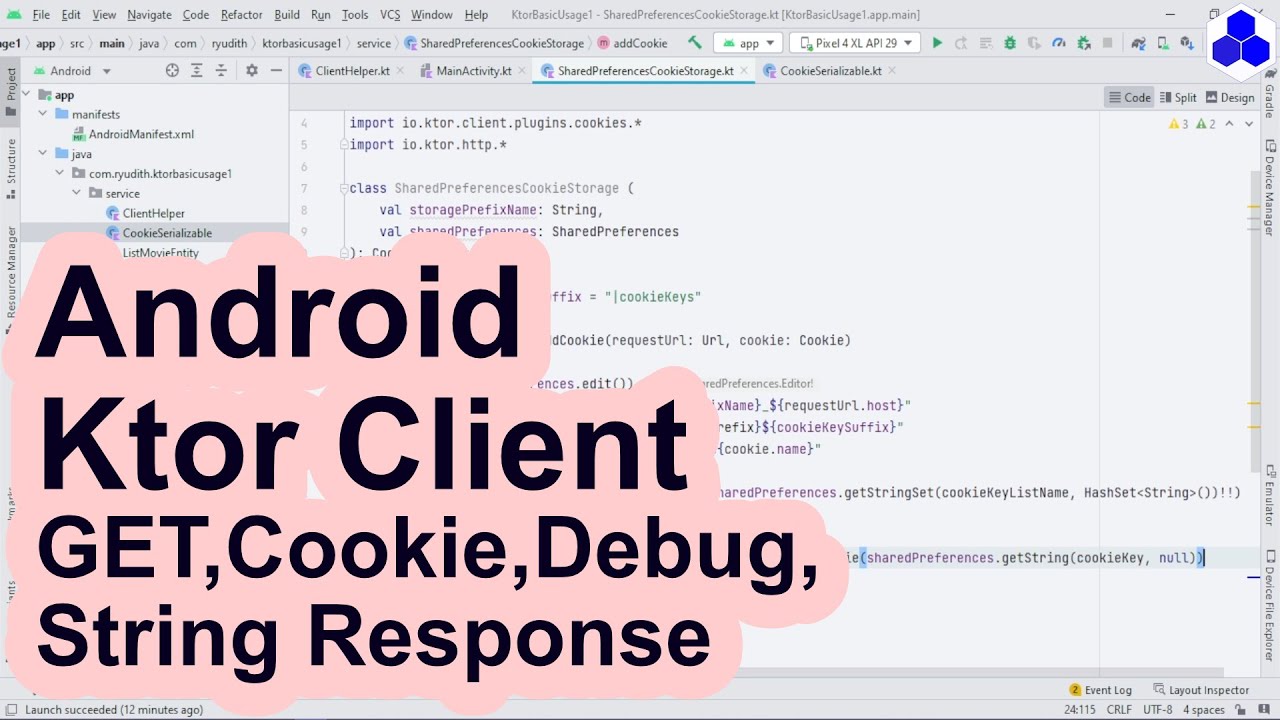Switch to CookieSerializable.kt editor tab
The height and width of the screenshot is (720, 1280).
click(831, 71)
